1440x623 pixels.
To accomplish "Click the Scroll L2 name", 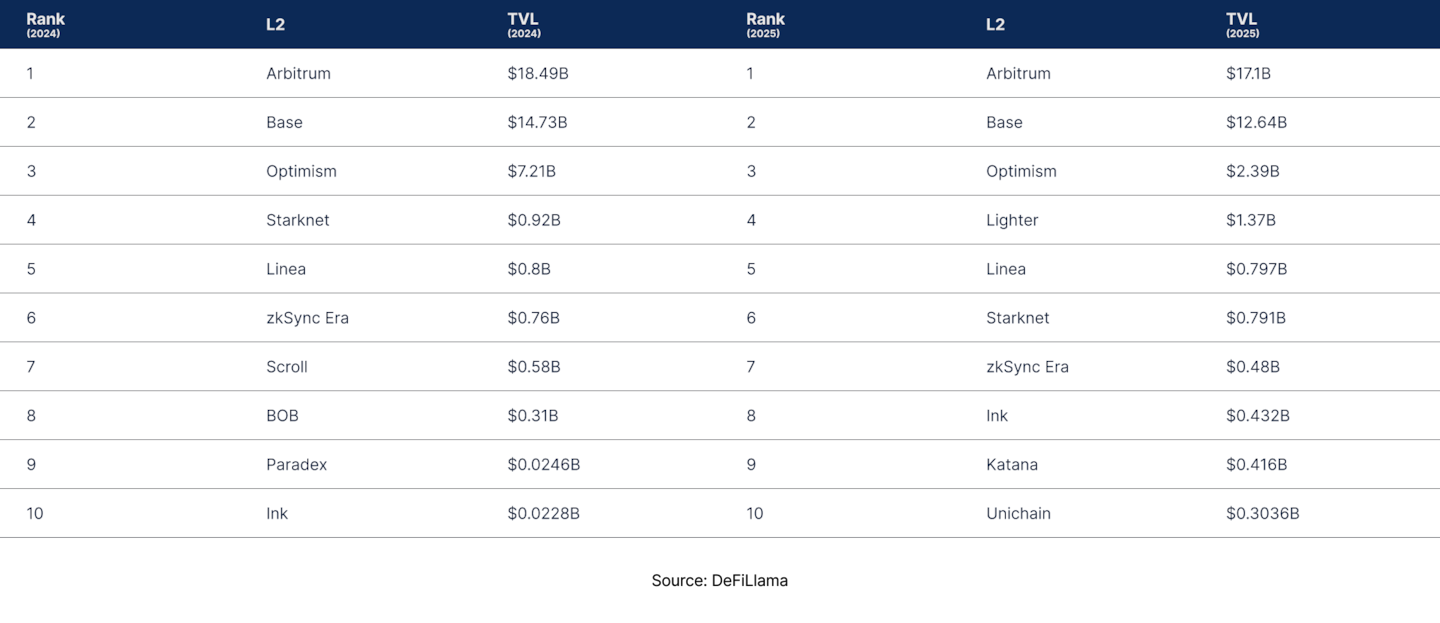I will click(287, 367).
